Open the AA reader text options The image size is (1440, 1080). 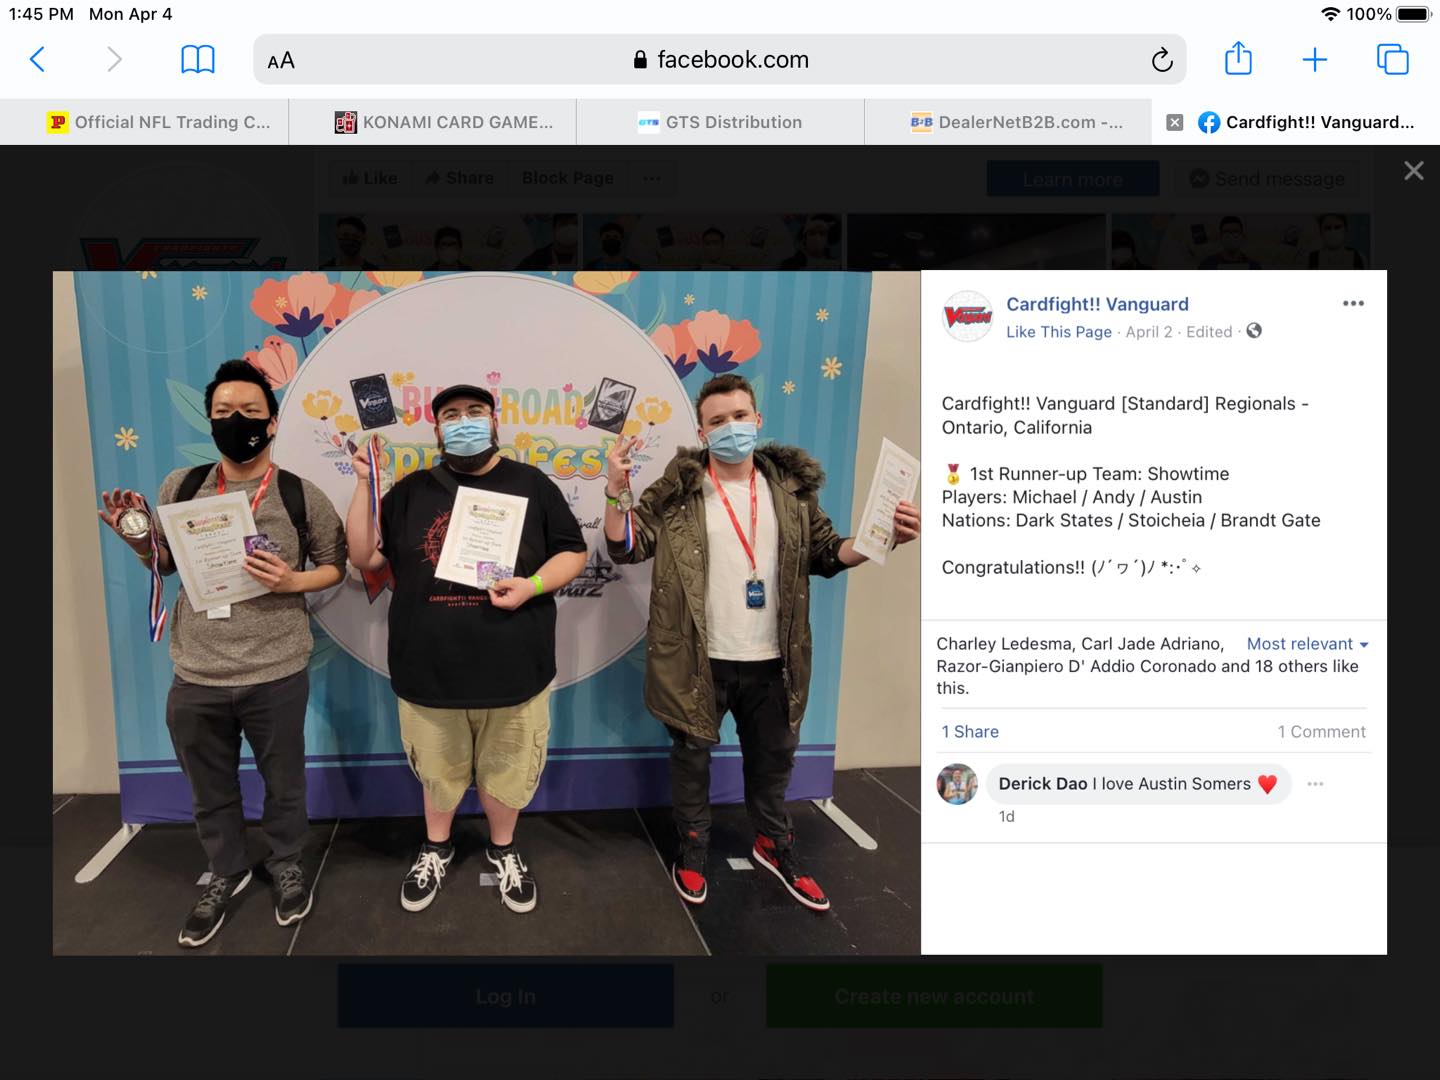(281, 61)
